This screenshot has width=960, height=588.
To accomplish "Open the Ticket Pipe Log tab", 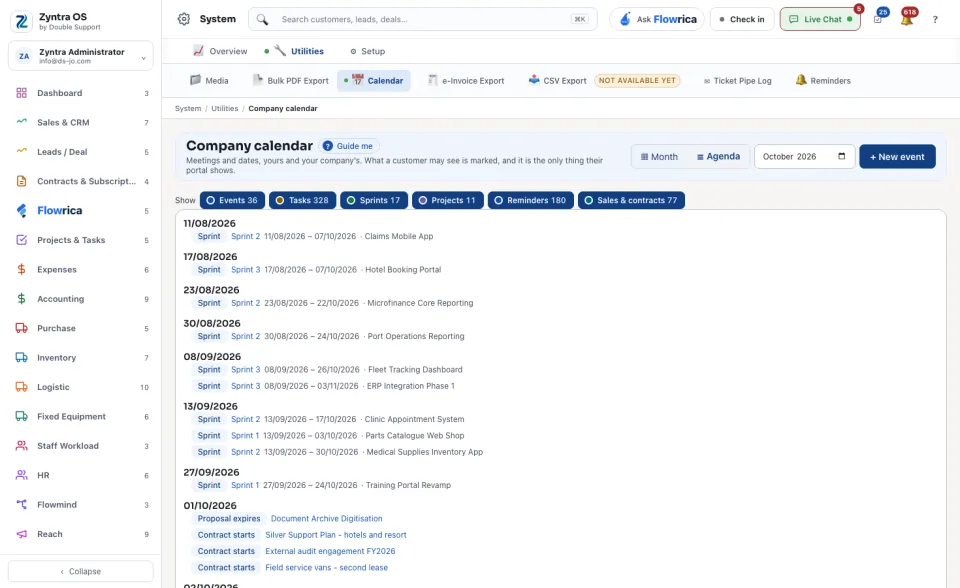I will 737,81.
